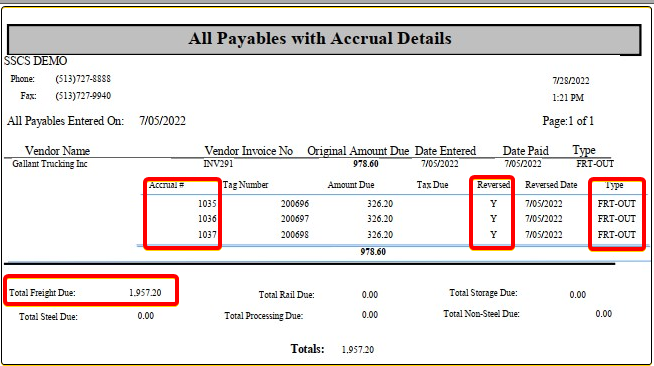
Task: Click the report time 1:21 PM
Action: tap(568, 98)
